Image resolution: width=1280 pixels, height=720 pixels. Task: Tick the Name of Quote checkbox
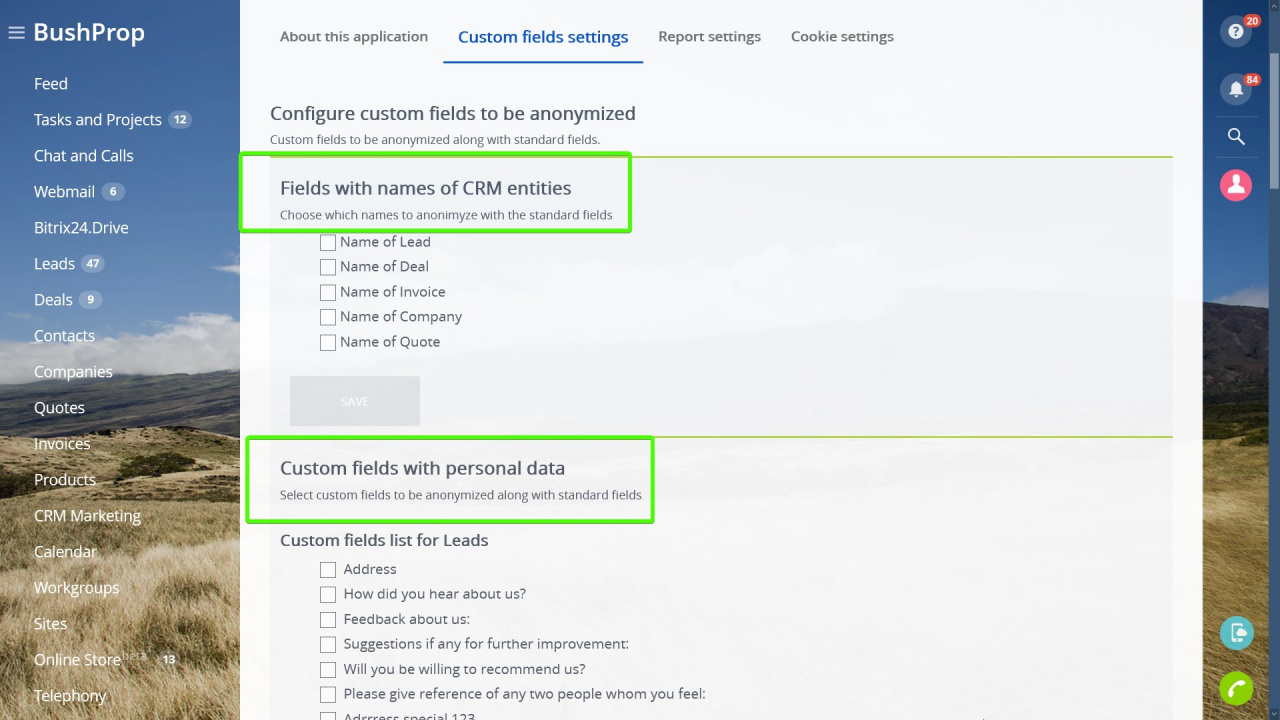328,342
